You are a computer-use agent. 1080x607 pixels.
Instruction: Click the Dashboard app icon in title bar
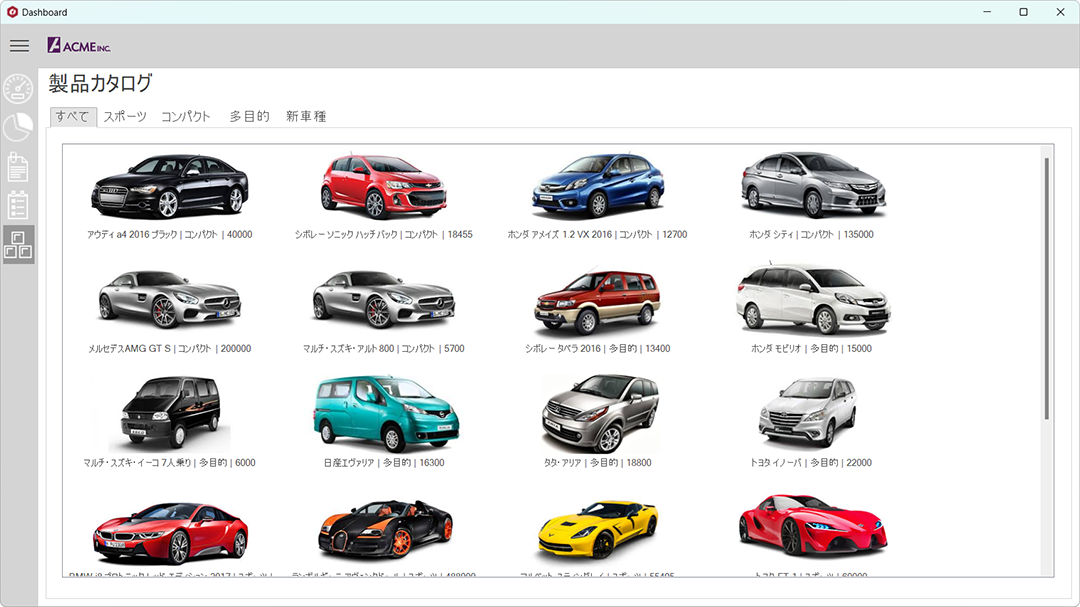pos(12,12)
